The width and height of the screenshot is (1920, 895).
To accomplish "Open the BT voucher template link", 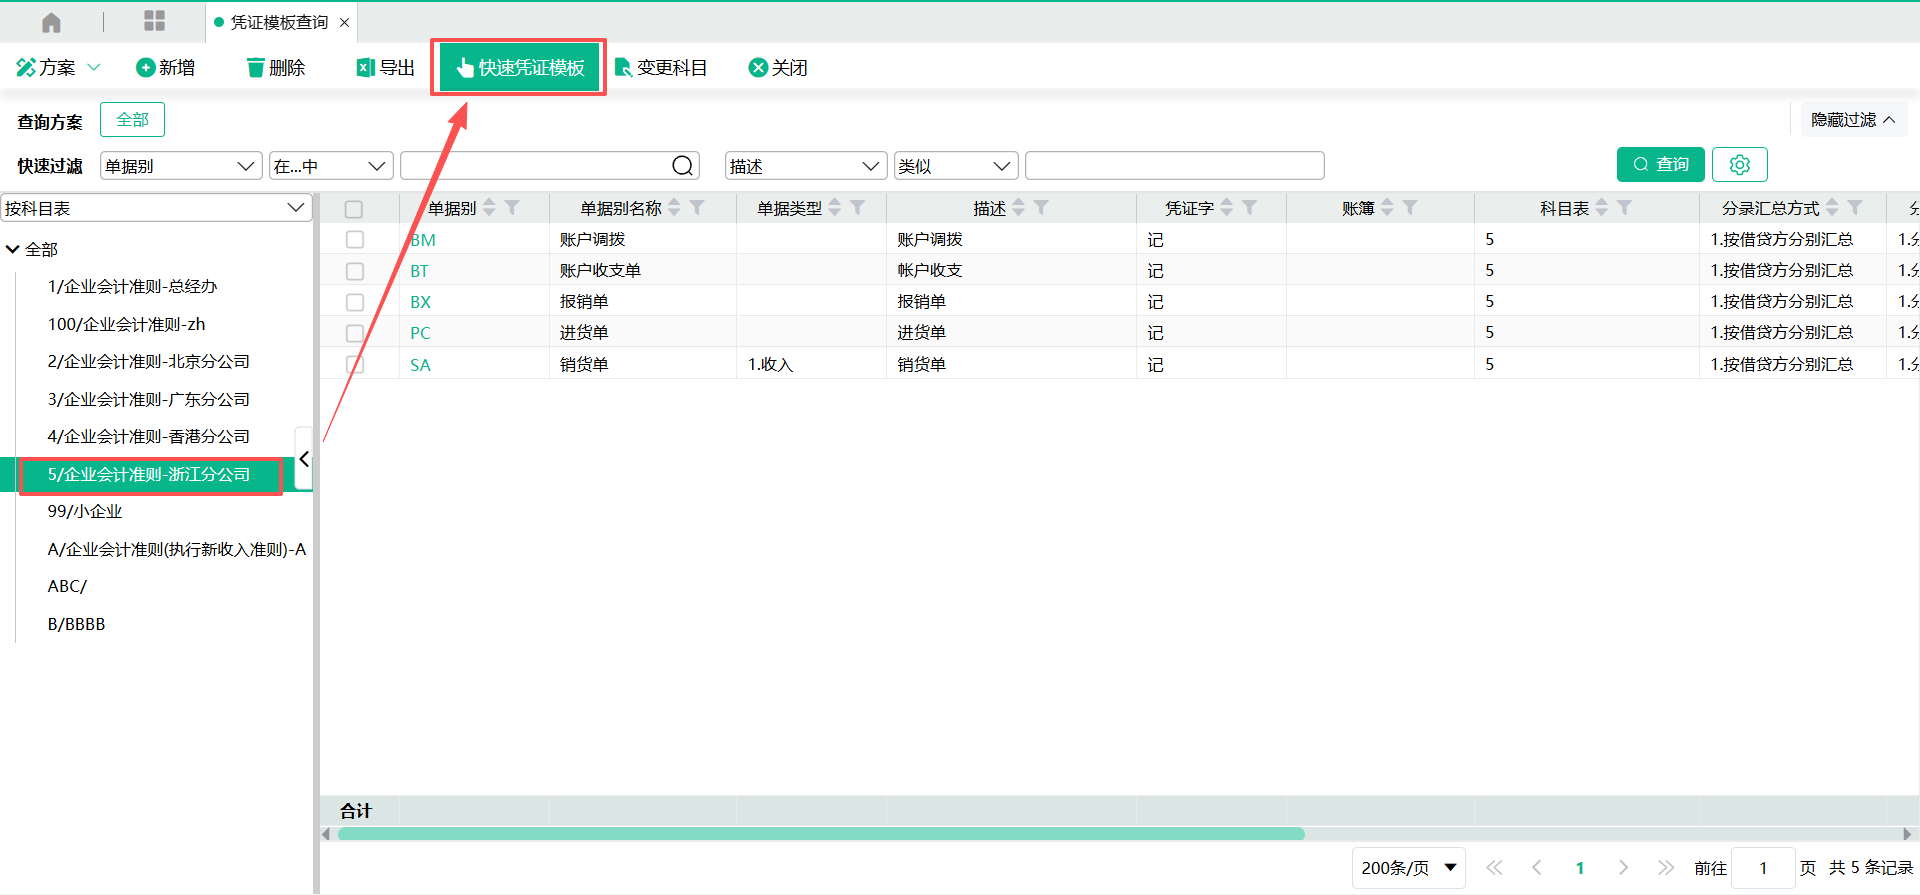I will pos(419,271).
